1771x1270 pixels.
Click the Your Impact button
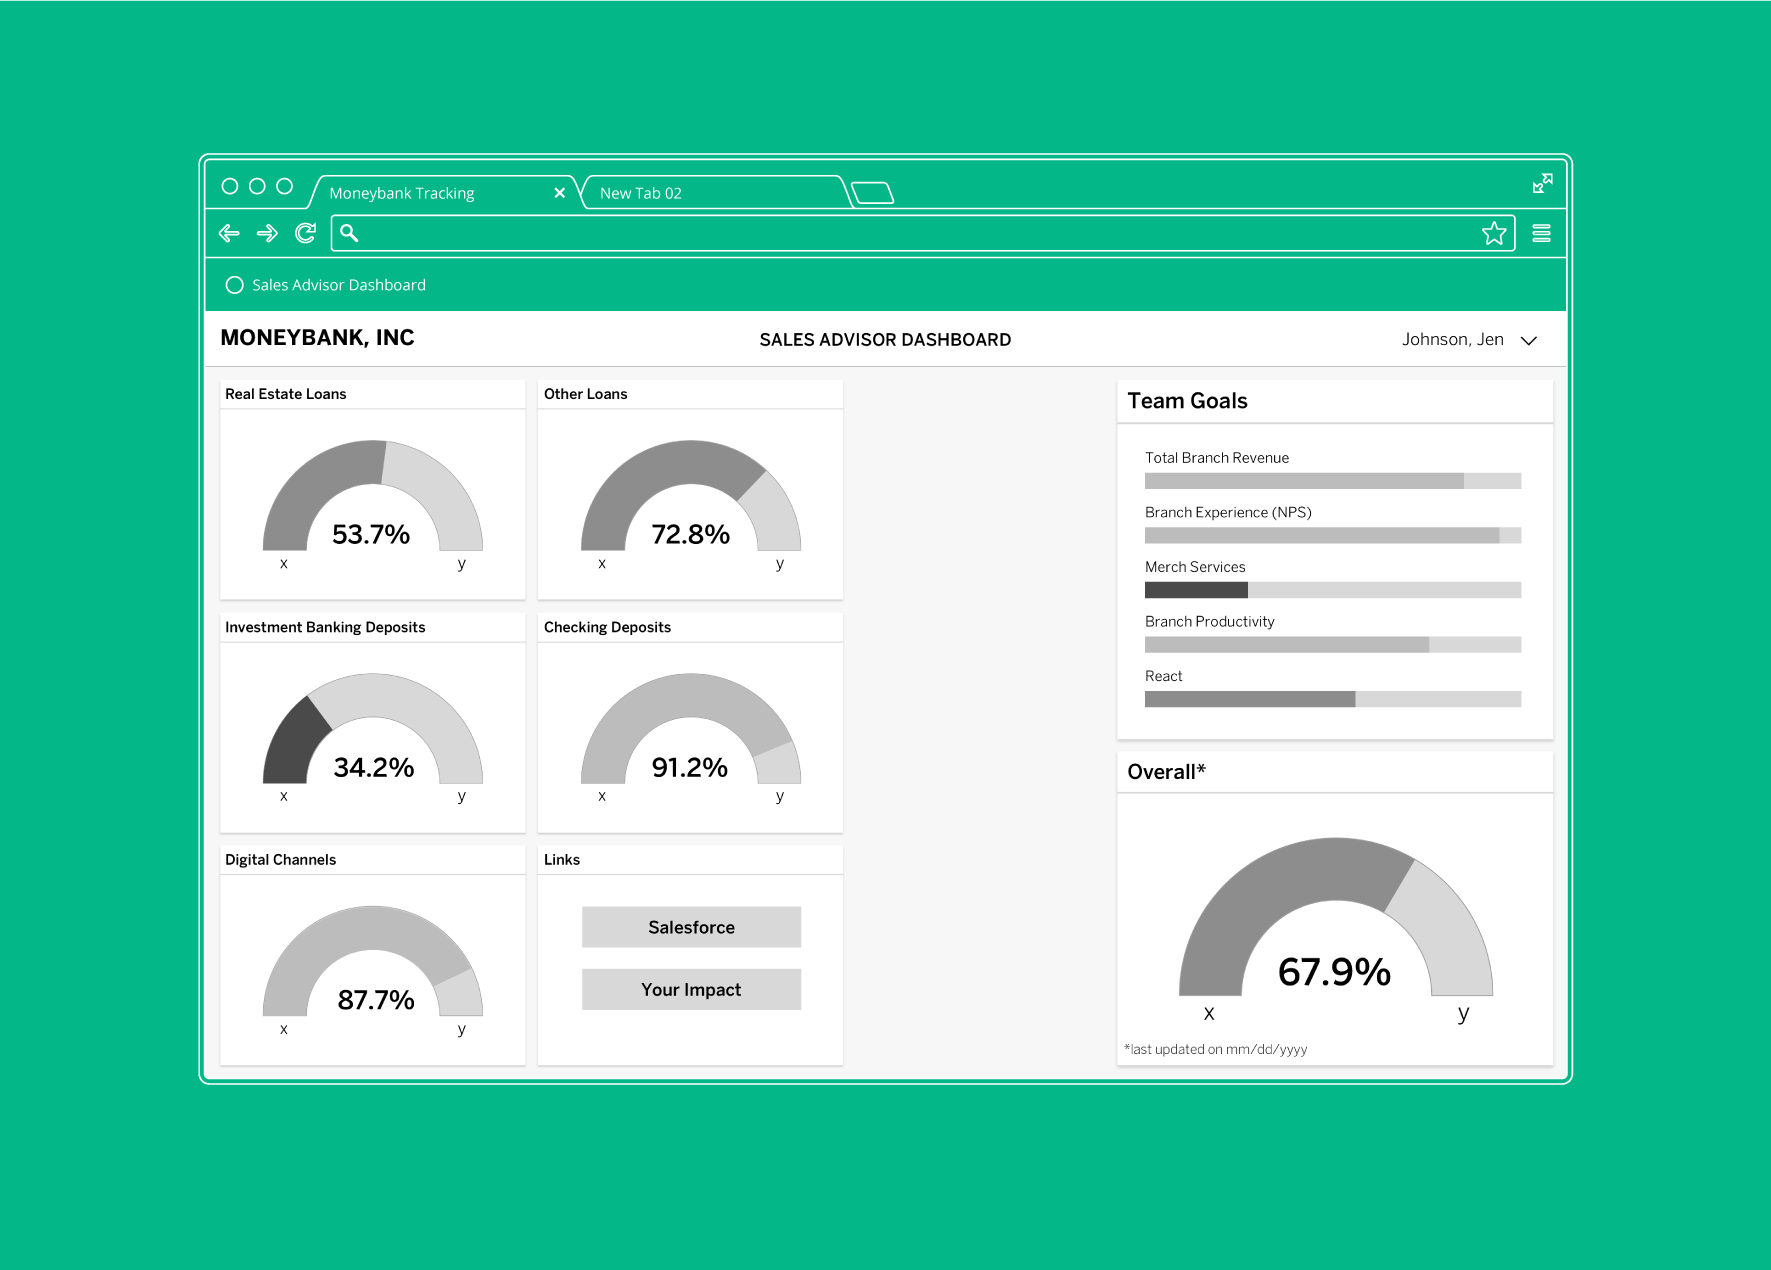pyautogui.click(x=692, y=989)
